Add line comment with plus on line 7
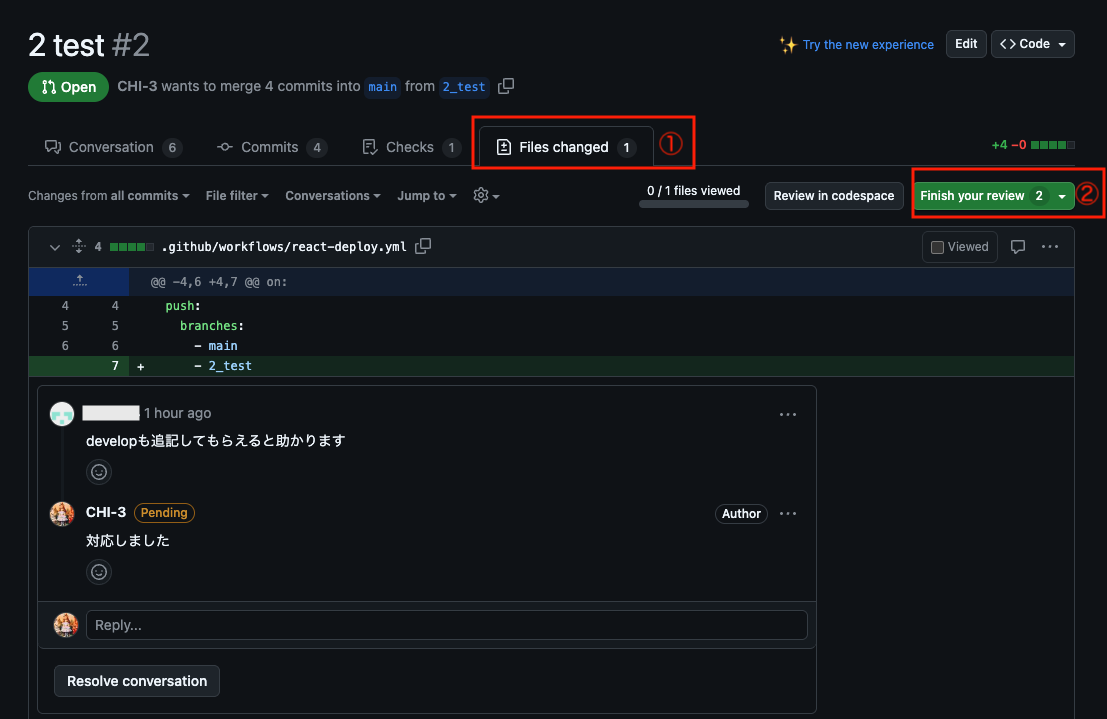 click(x=140, y=367)
